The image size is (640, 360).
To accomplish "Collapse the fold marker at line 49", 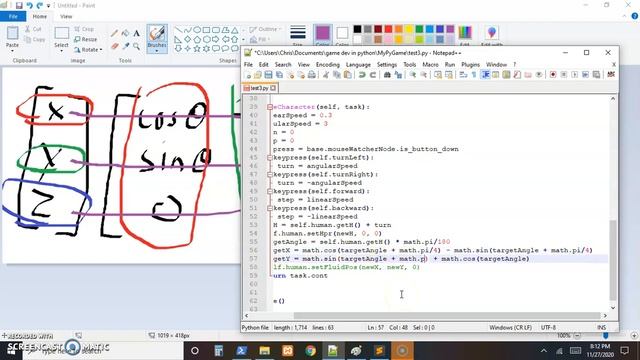I will 270,191.
